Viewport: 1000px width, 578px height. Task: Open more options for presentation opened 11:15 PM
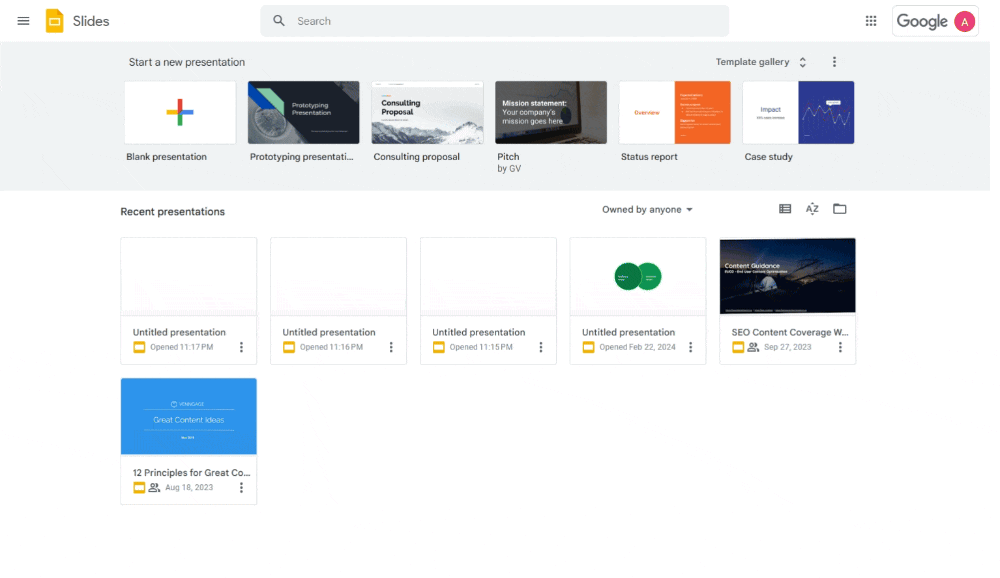pyautogui.click(x=541, y=347)
